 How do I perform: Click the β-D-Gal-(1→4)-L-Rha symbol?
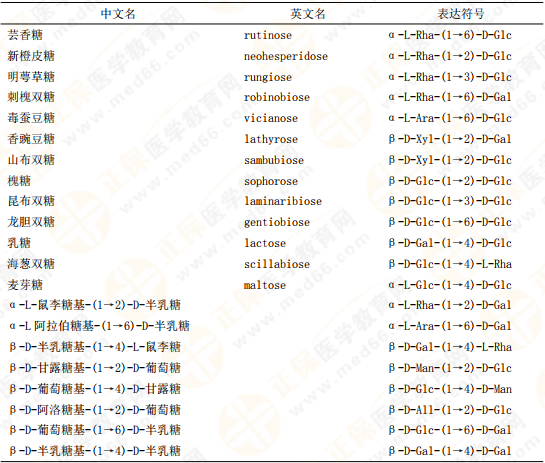(450, 347)
